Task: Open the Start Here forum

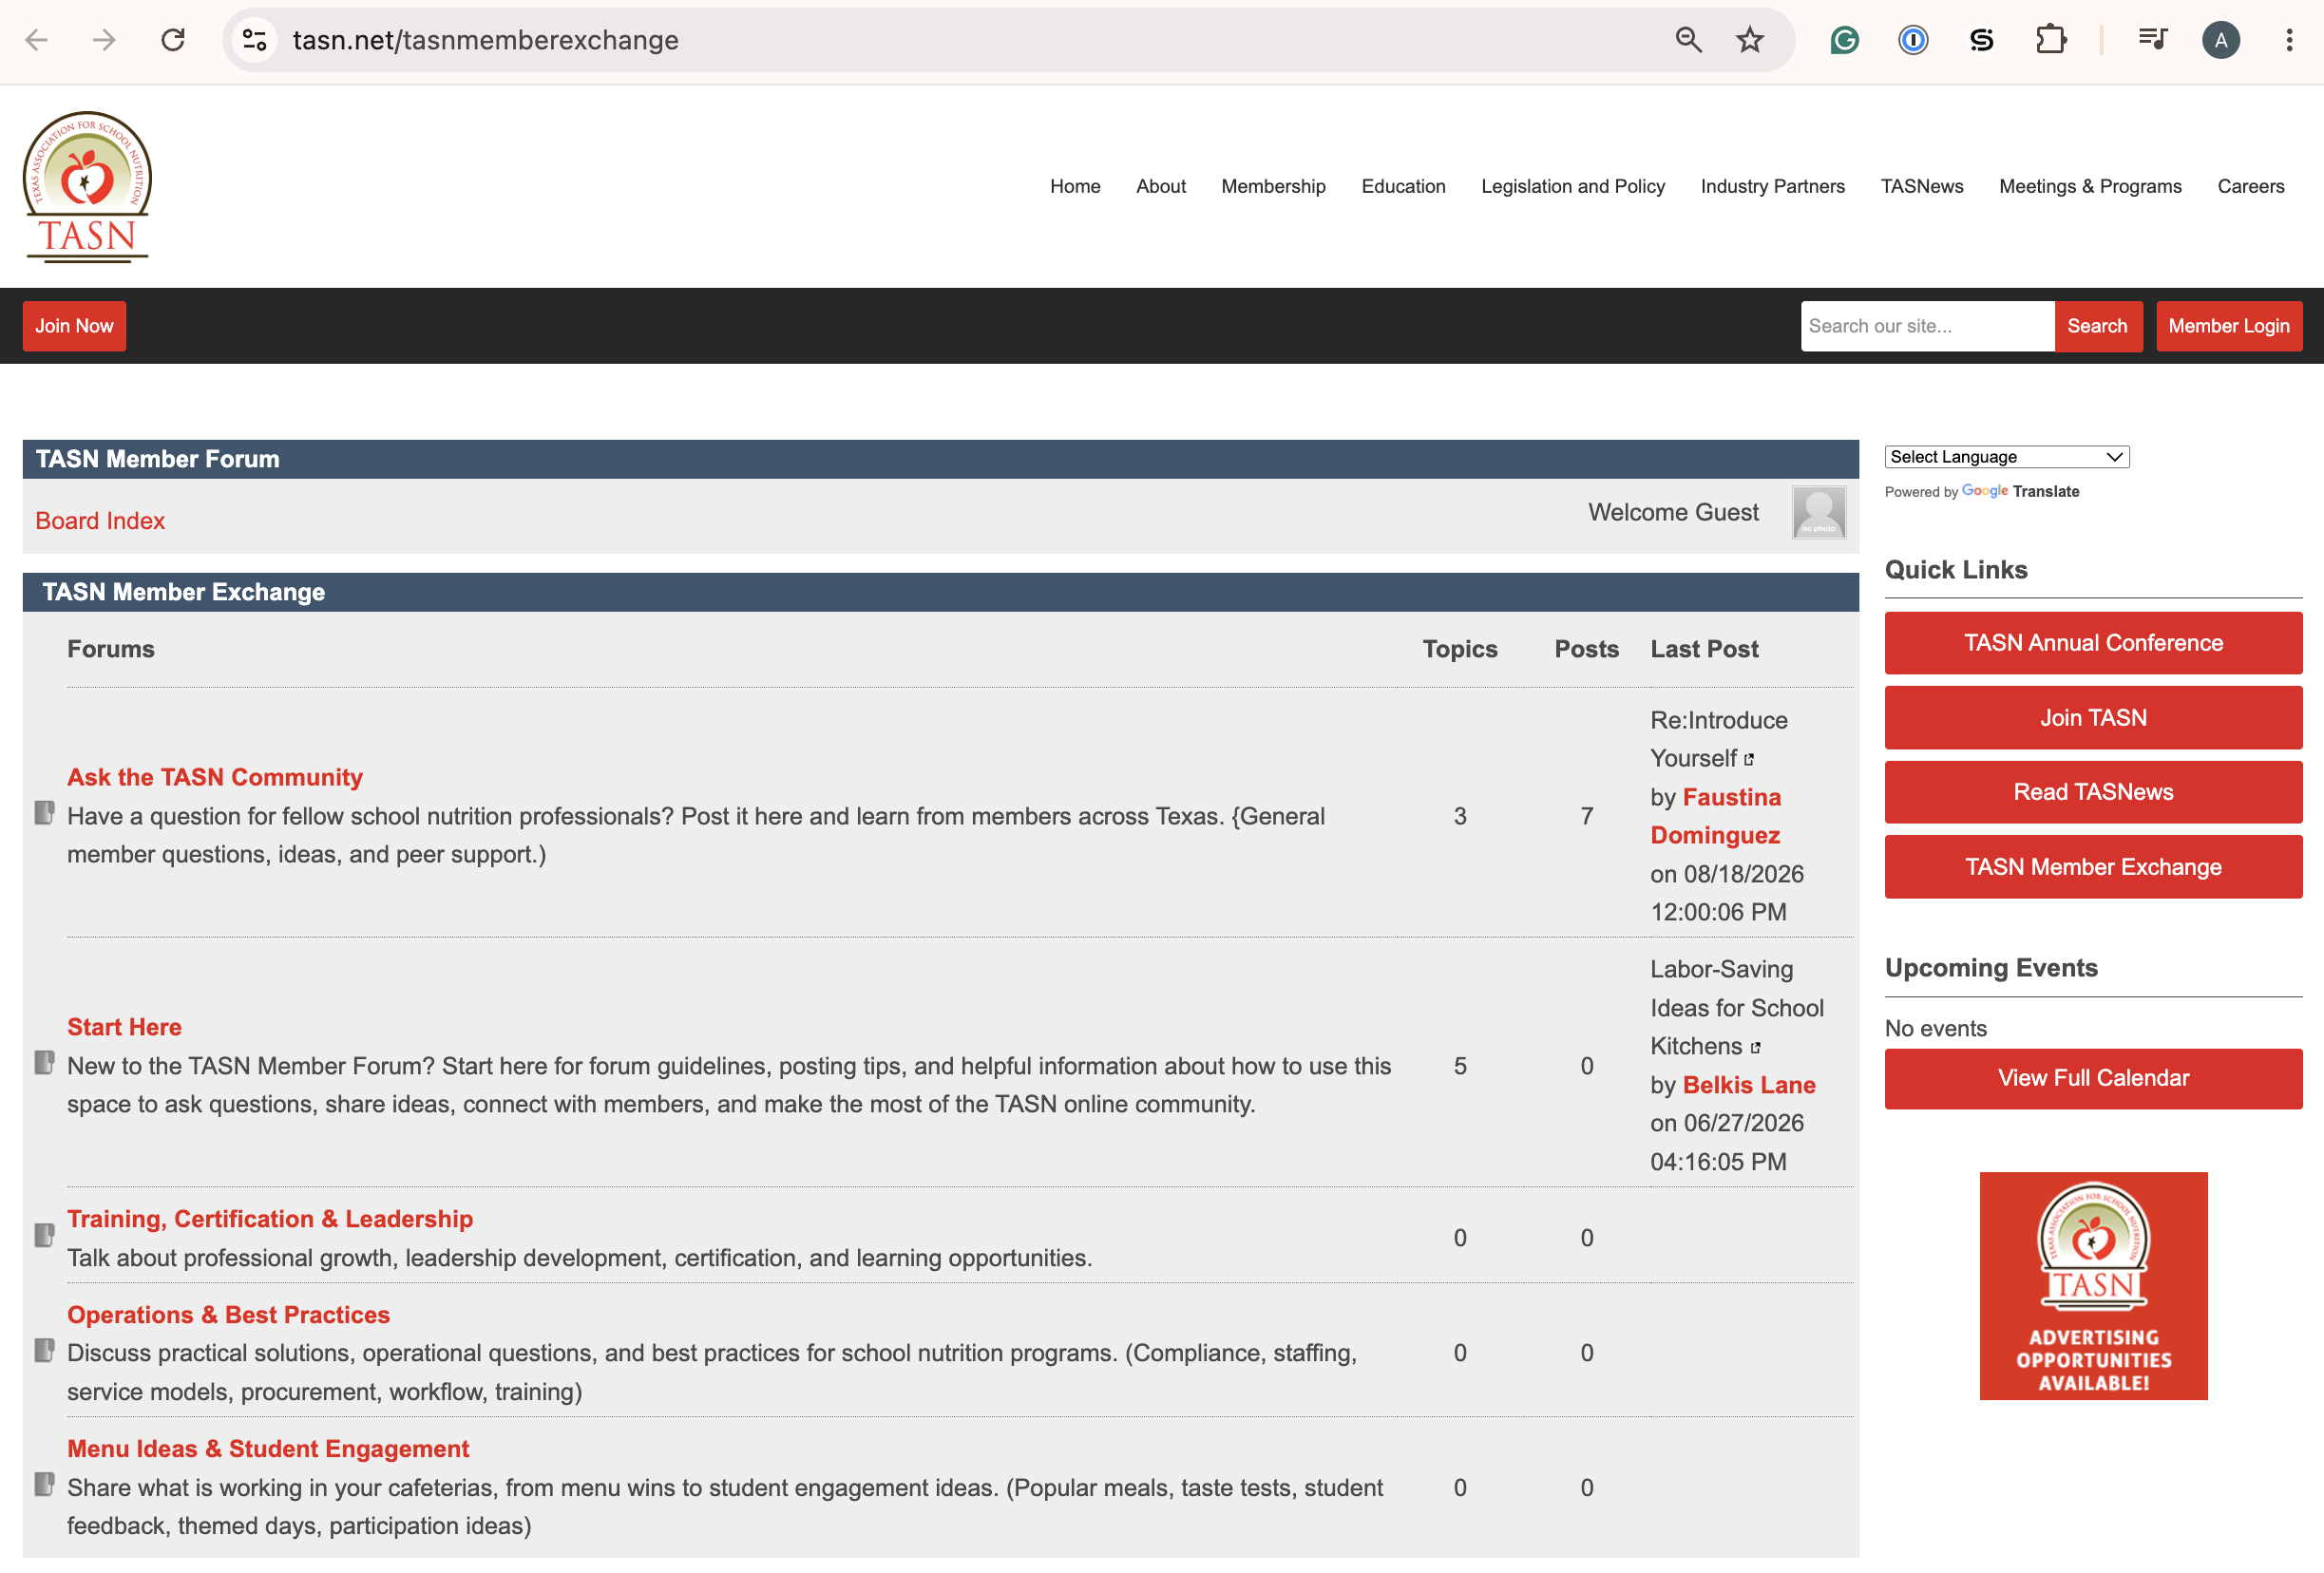Action: (x=124, y=1027)
